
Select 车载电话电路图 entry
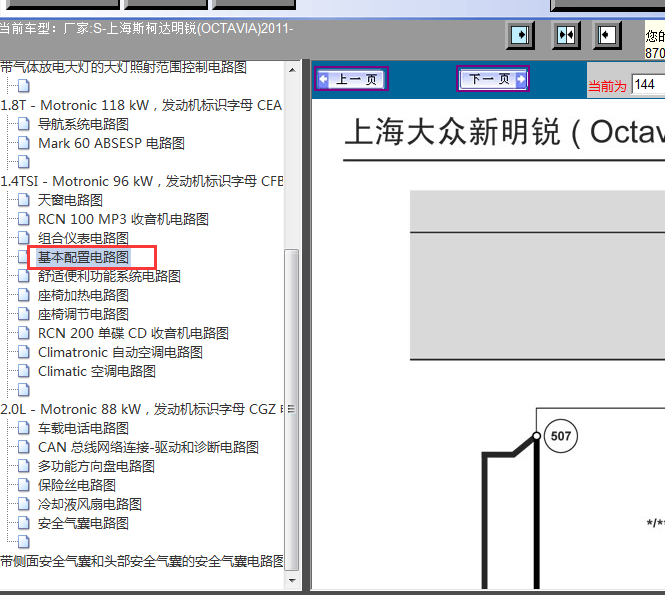83,428
